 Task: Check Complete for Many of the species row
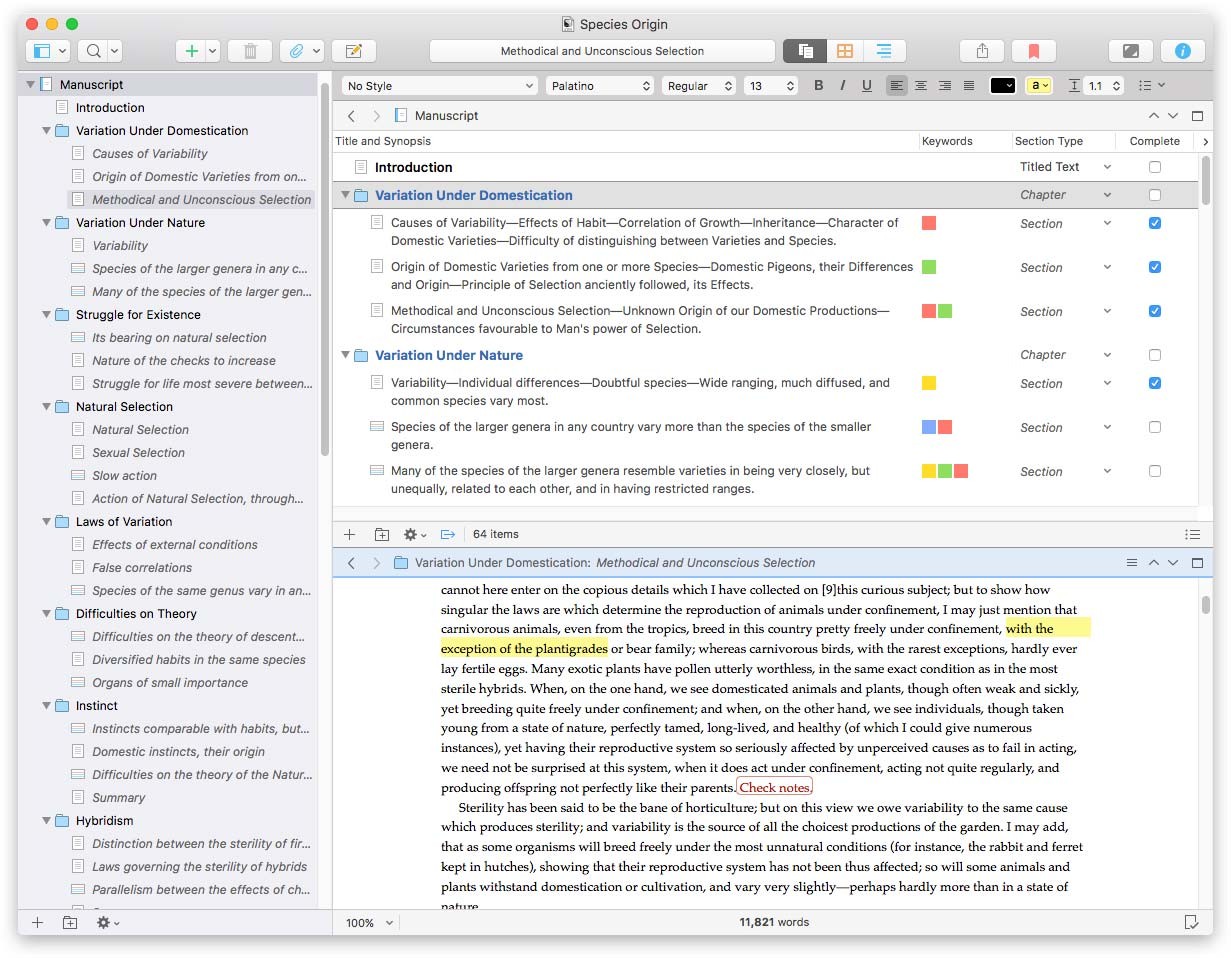1155,471
